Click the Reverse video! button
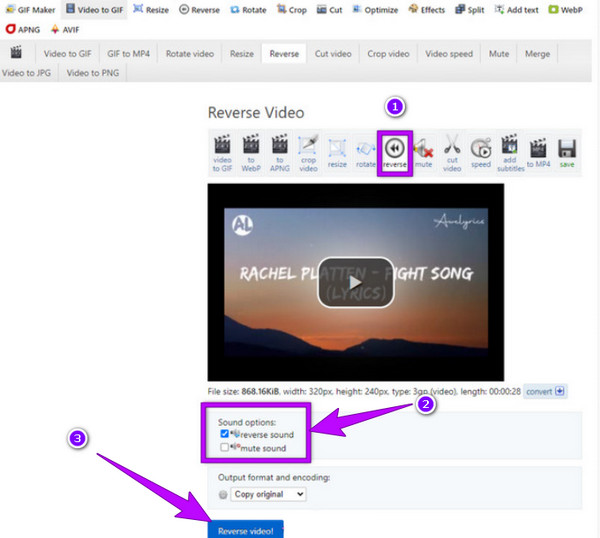The image size is (600, 538). click(245, 530)
